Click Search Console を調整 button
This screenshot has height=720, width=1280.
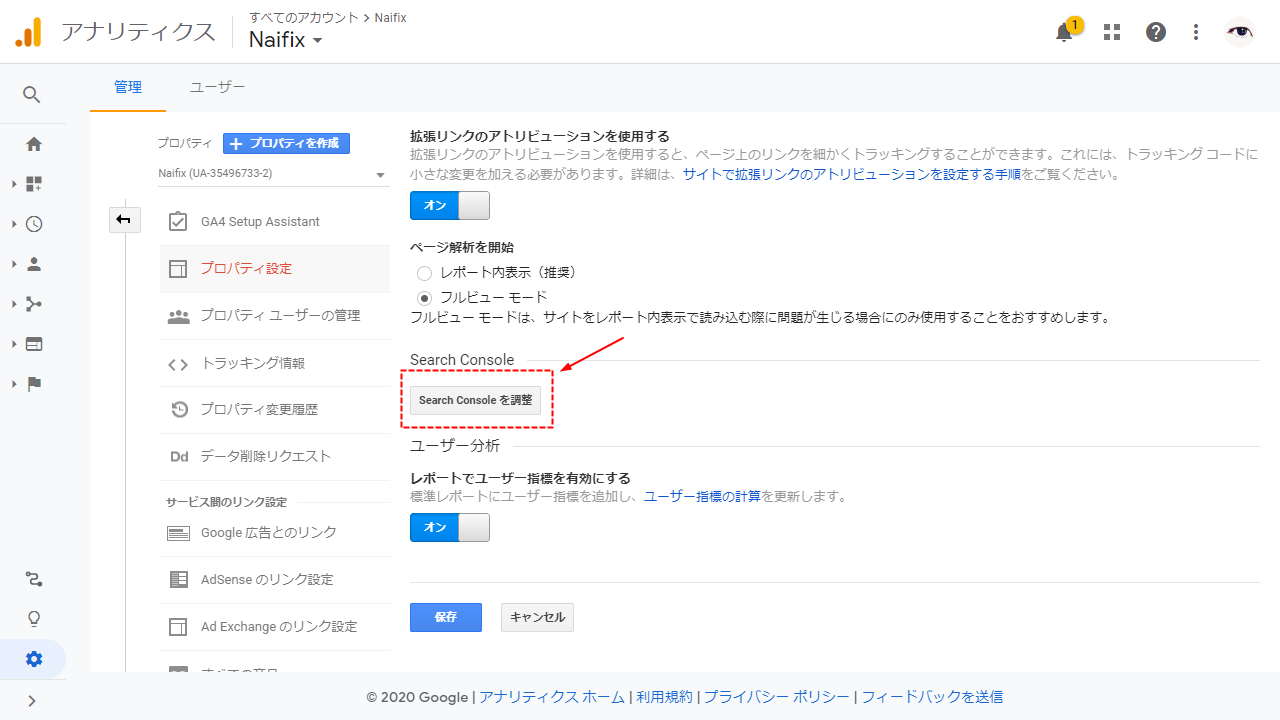475,400
